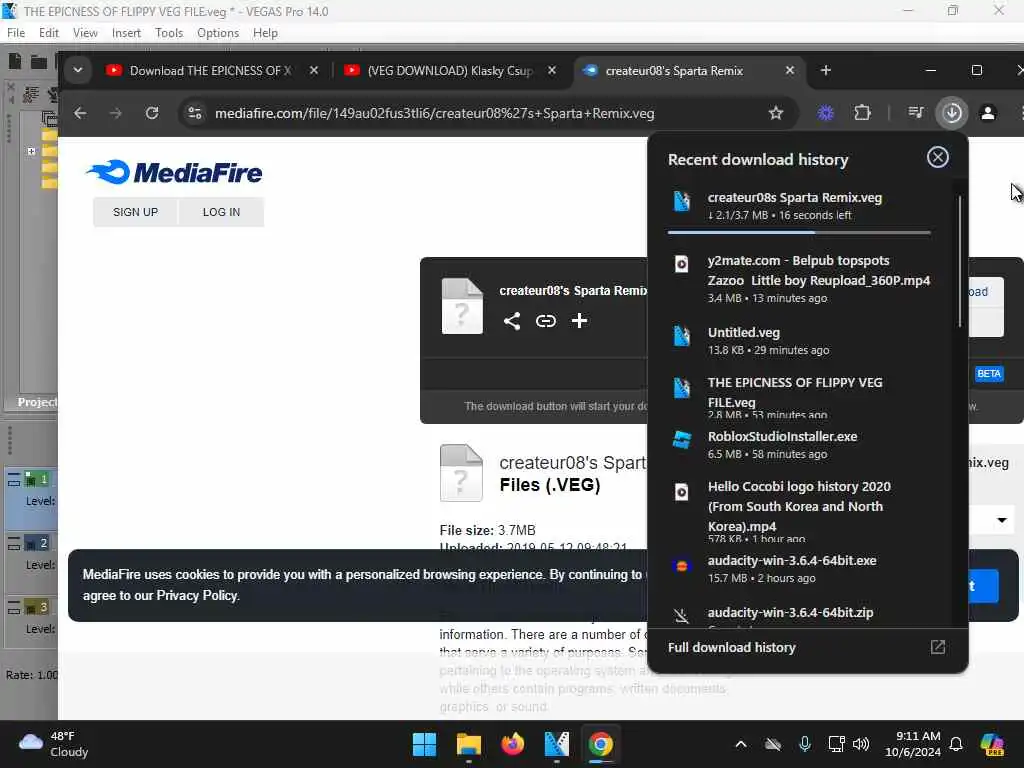The image size is (1024, 768).
Task: Expand the Chrome tab search dropdown
Action: 78,70
